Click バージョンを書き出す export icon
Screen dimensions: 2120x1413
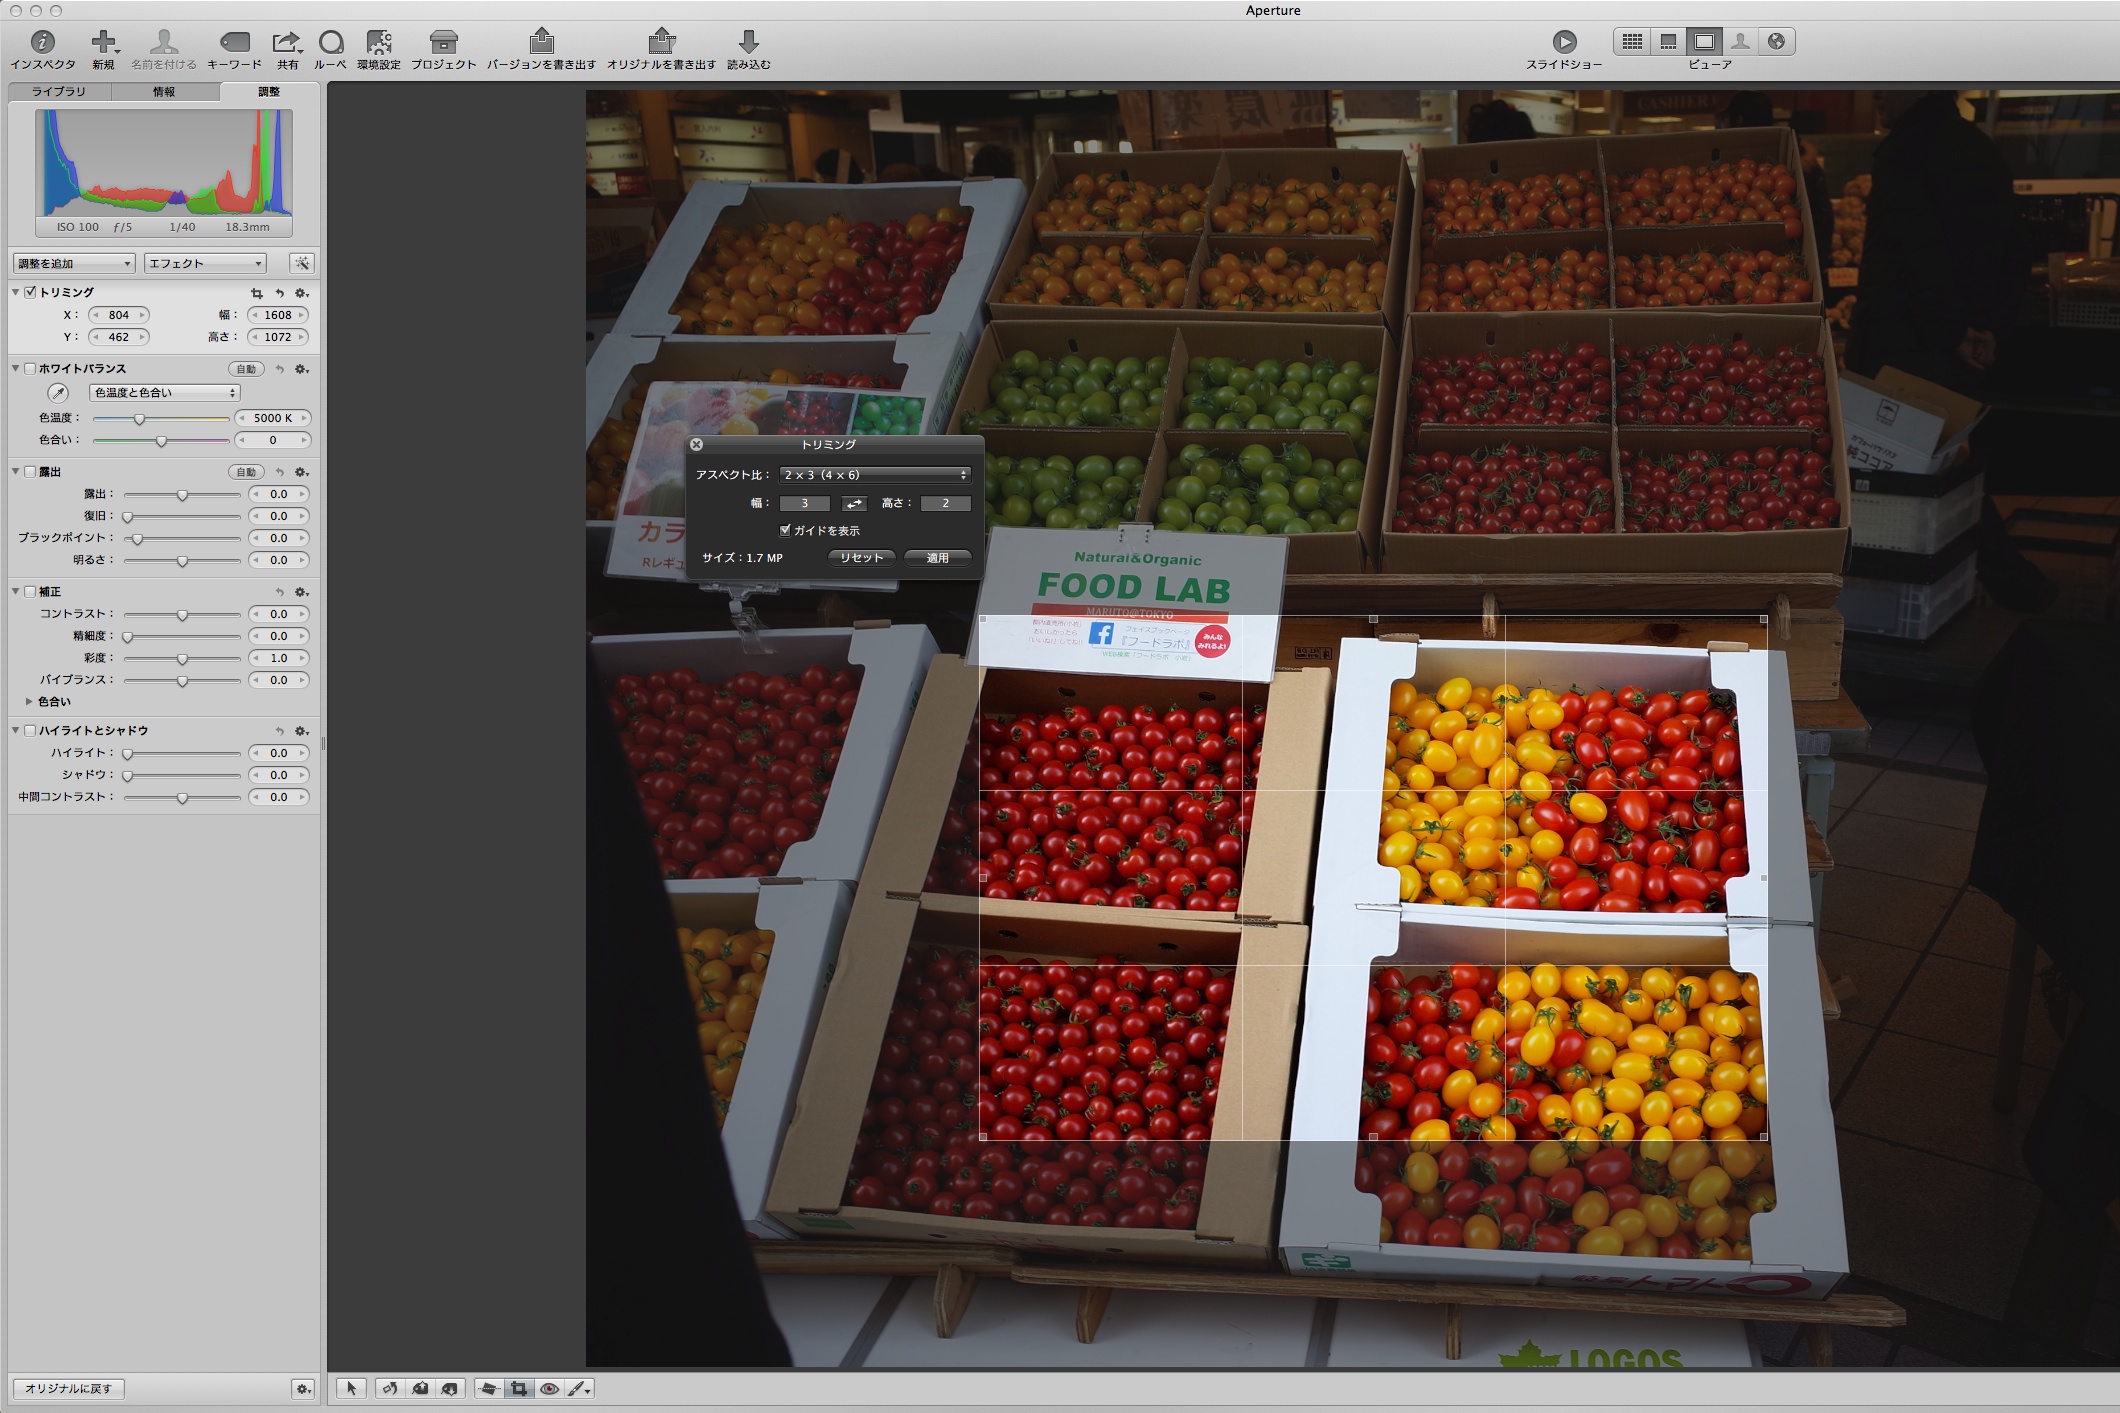(541, 41)
